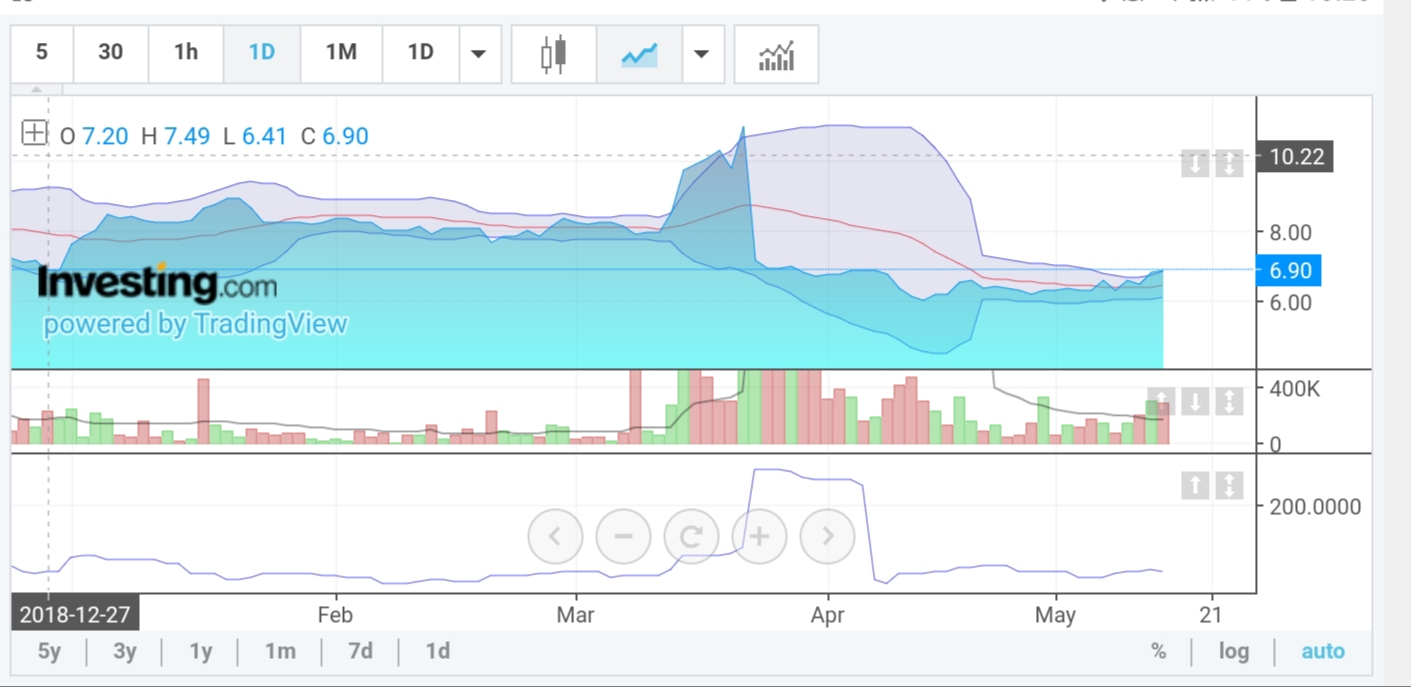Select the candlestick chart type icon

point(553,54)
